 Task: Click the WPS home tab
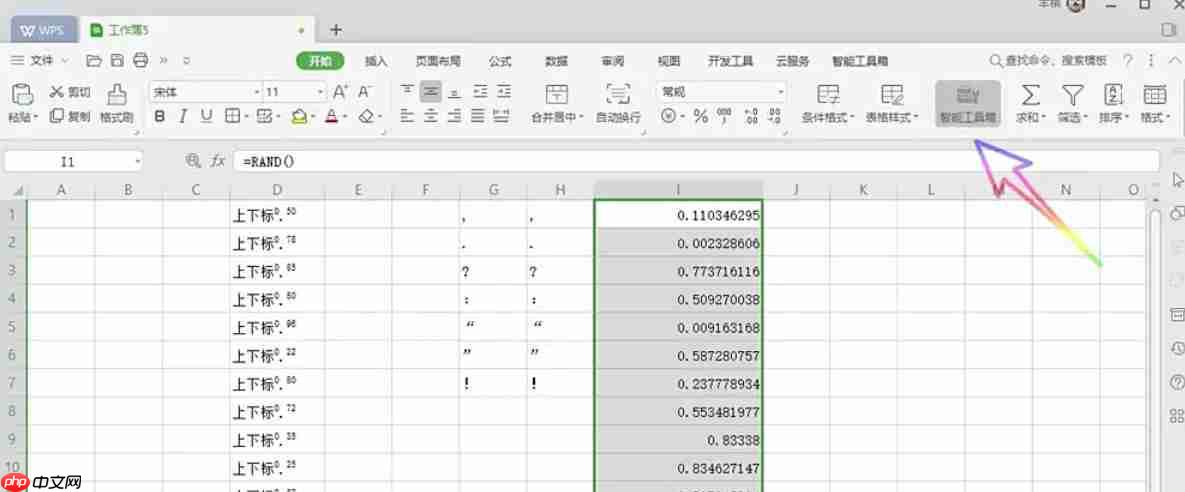point(43,30)
